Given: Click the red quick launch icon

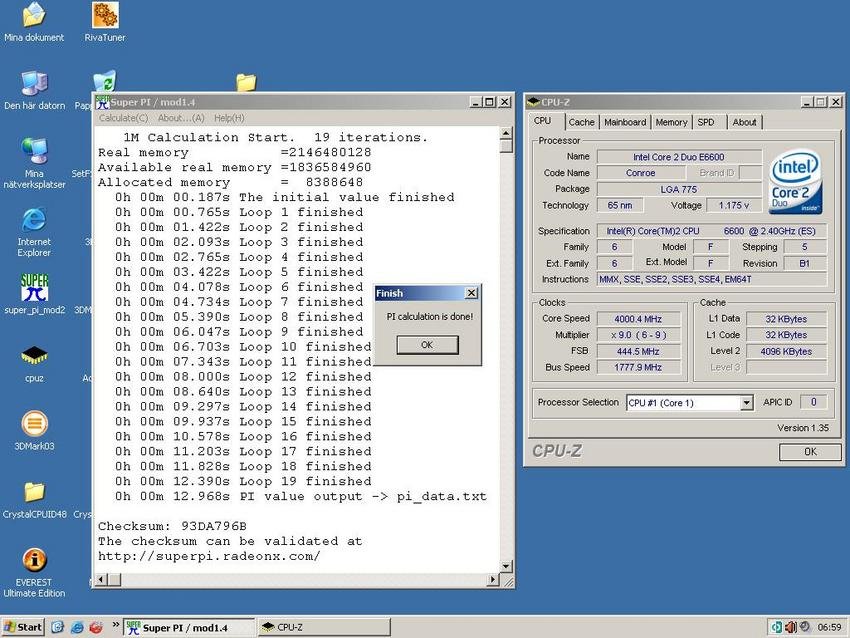Looking at the screenshot, I should point(96,627).
